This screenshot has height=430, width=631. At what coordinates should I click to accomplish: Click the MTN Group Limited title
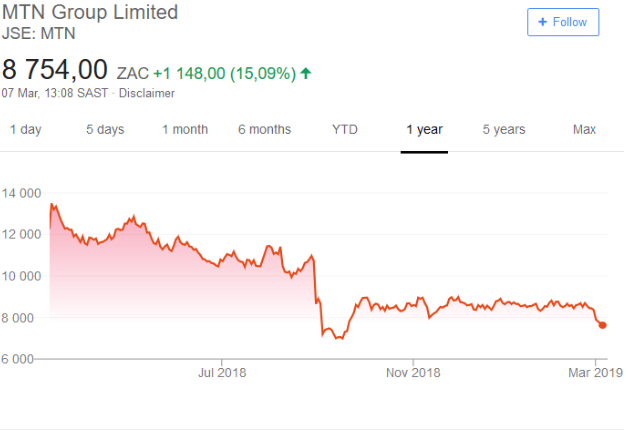point(90,12)
